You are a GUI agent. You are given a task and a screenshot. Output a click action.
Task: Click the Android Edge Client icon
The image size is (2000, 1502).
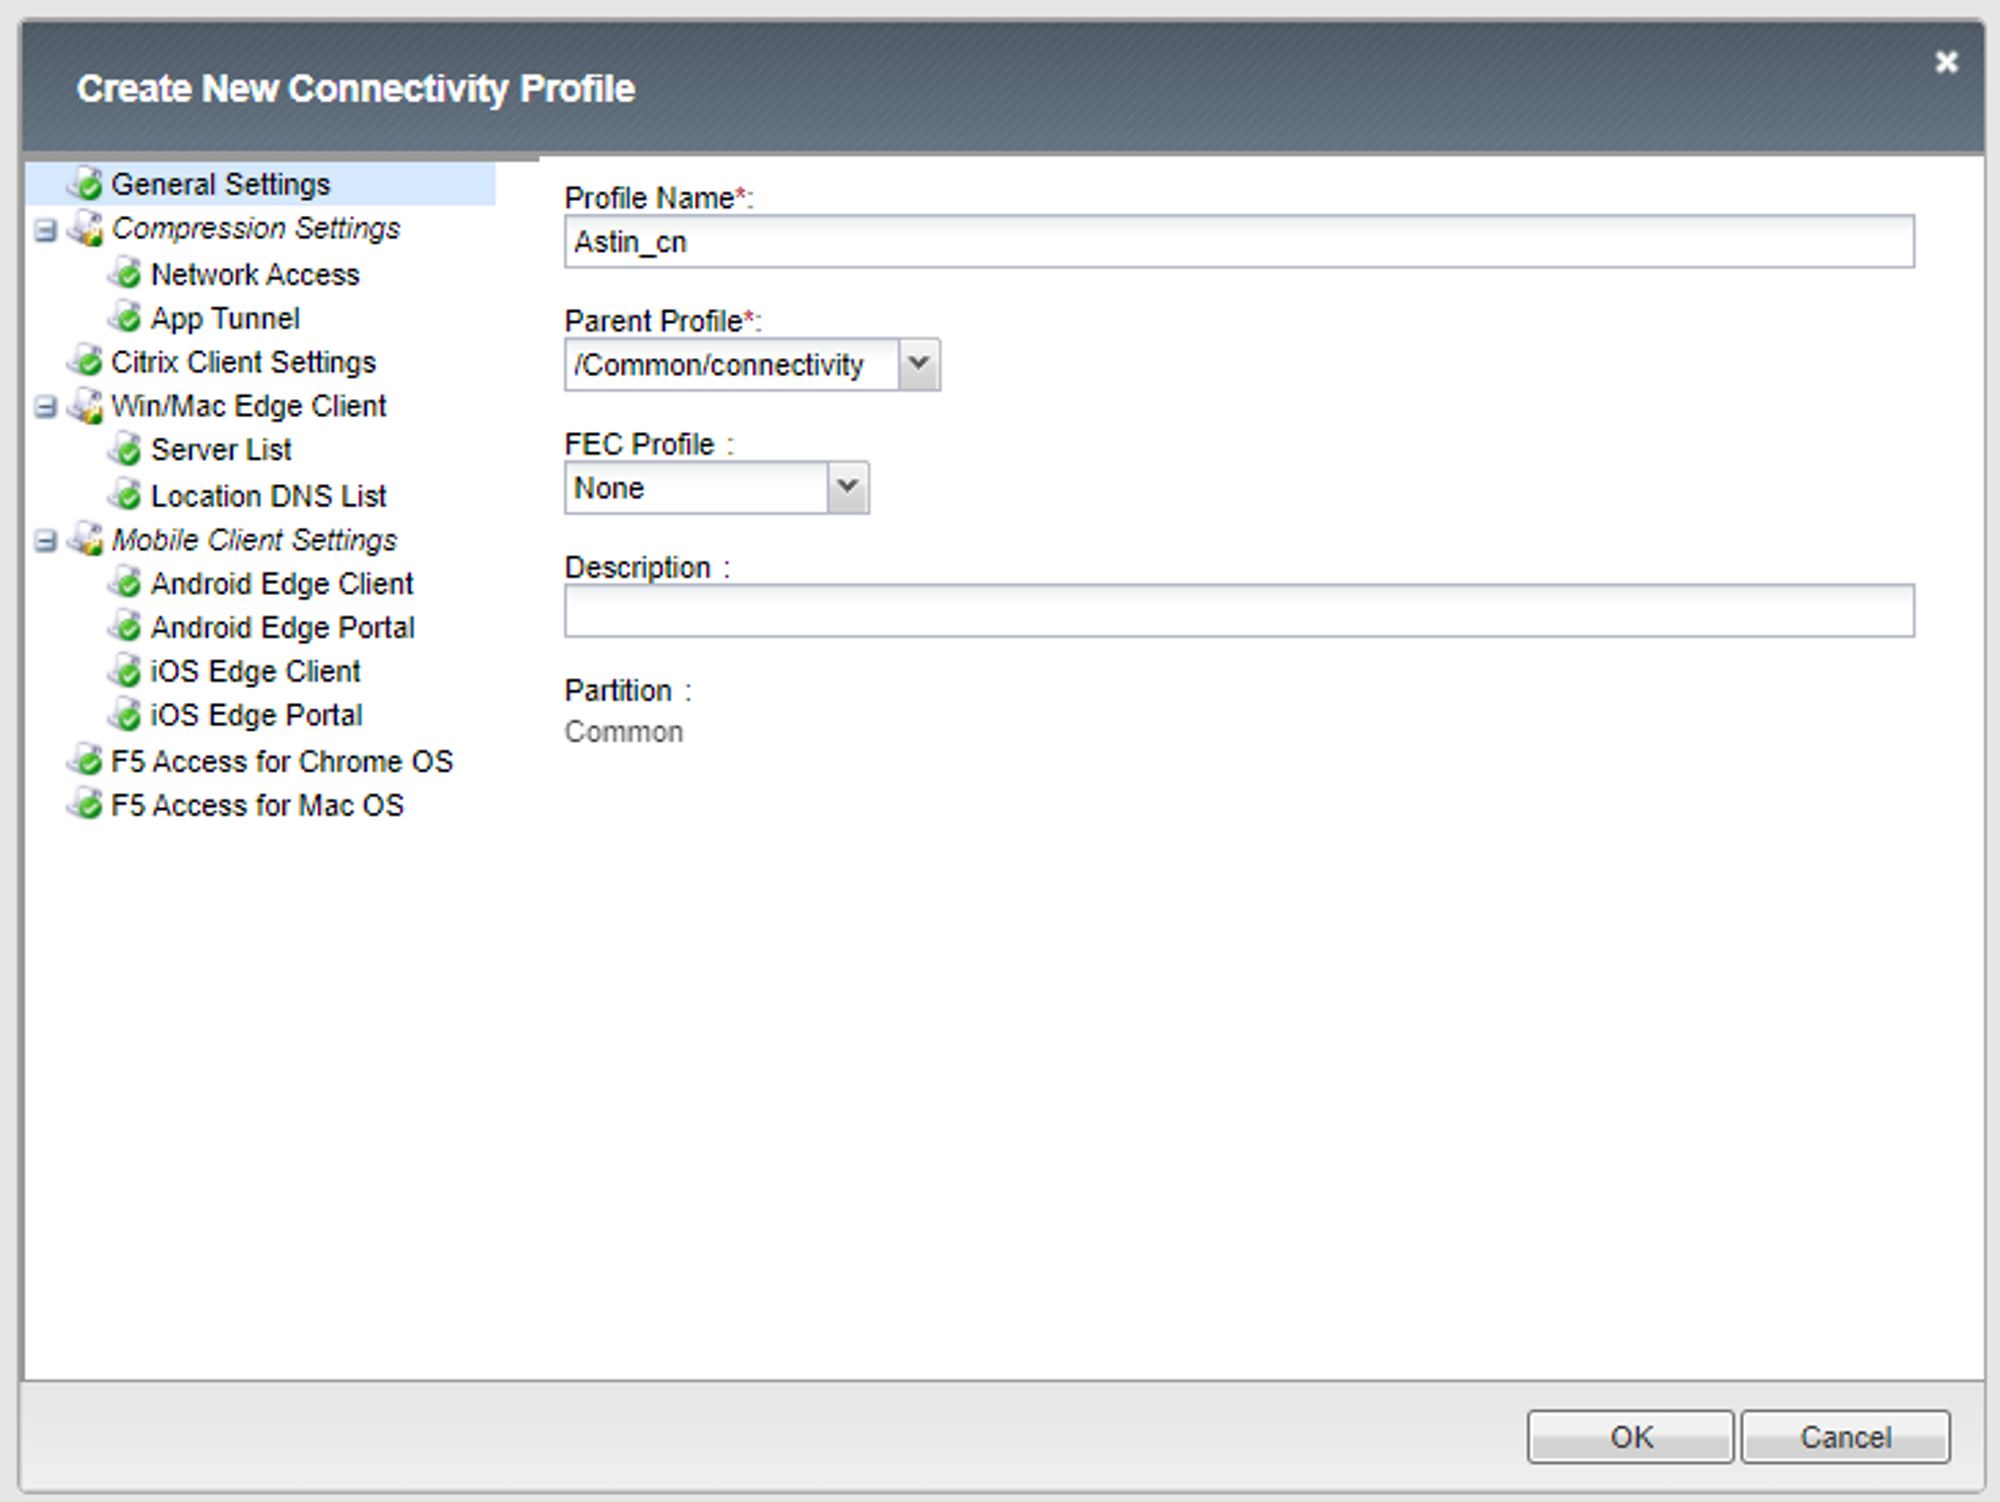[126, 583]
